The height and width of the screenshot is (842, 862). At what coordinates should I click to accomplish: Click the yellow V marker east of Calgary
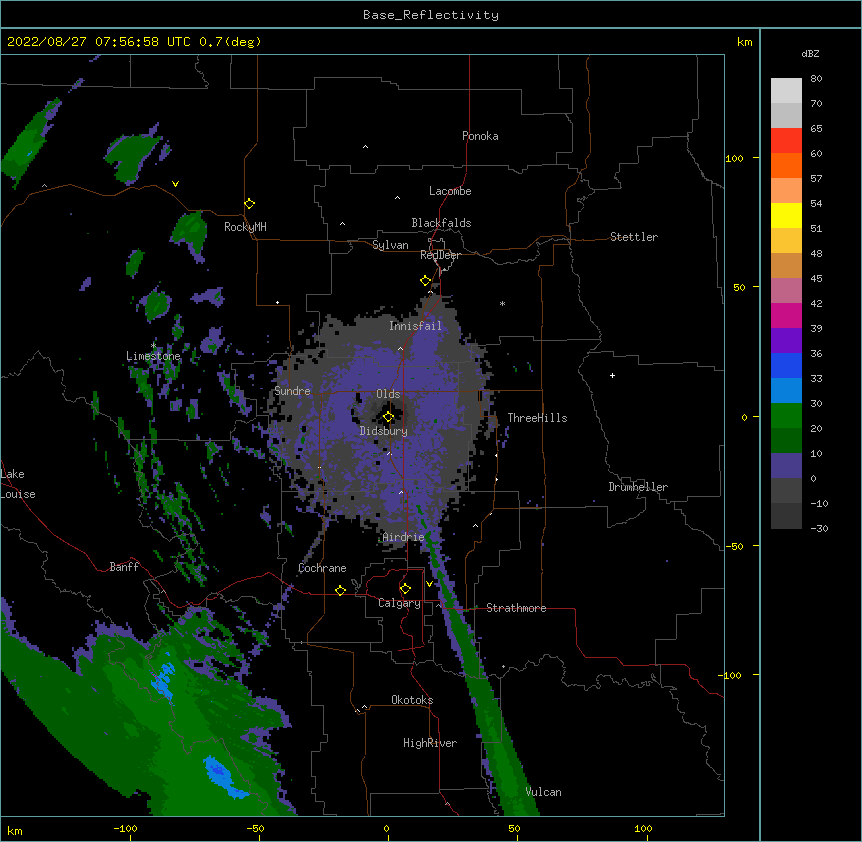(429, 584)
